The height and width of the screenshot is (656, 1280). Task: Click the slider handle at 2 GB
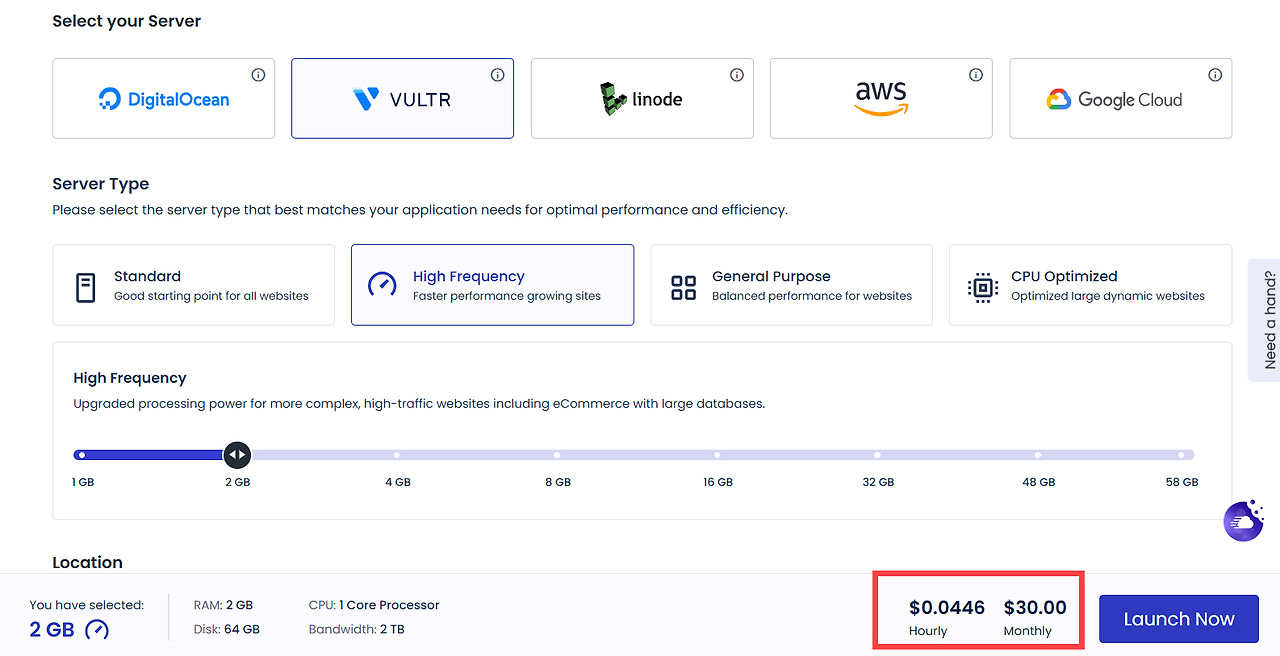(237, 455)
